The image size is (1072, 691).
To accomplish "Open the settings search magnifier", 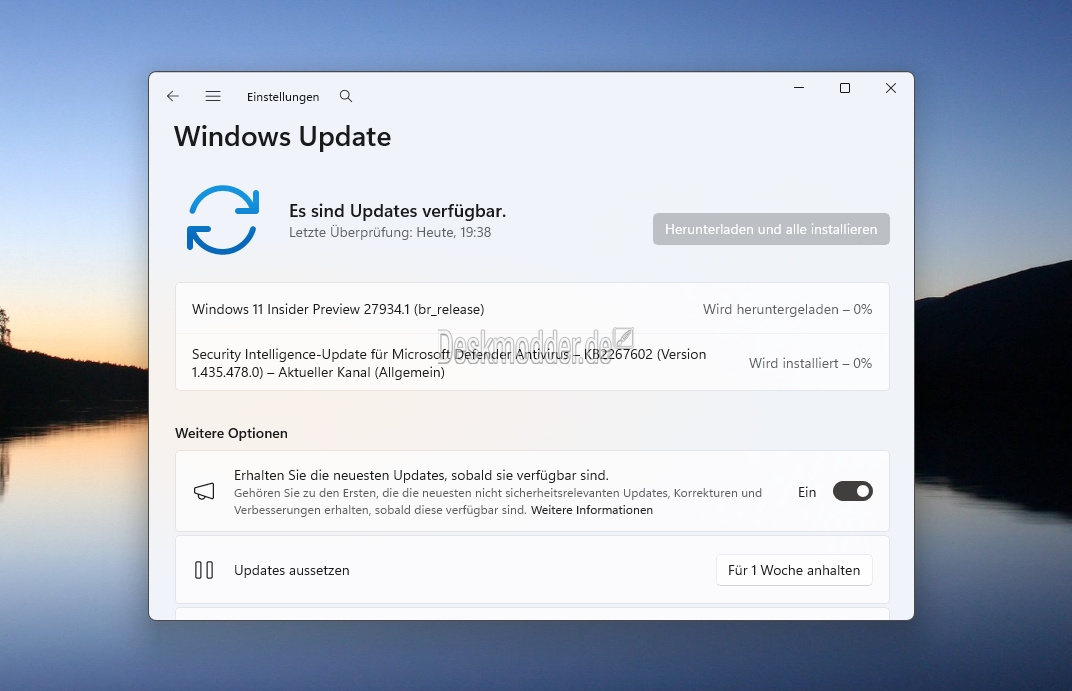I will (346, 96).
